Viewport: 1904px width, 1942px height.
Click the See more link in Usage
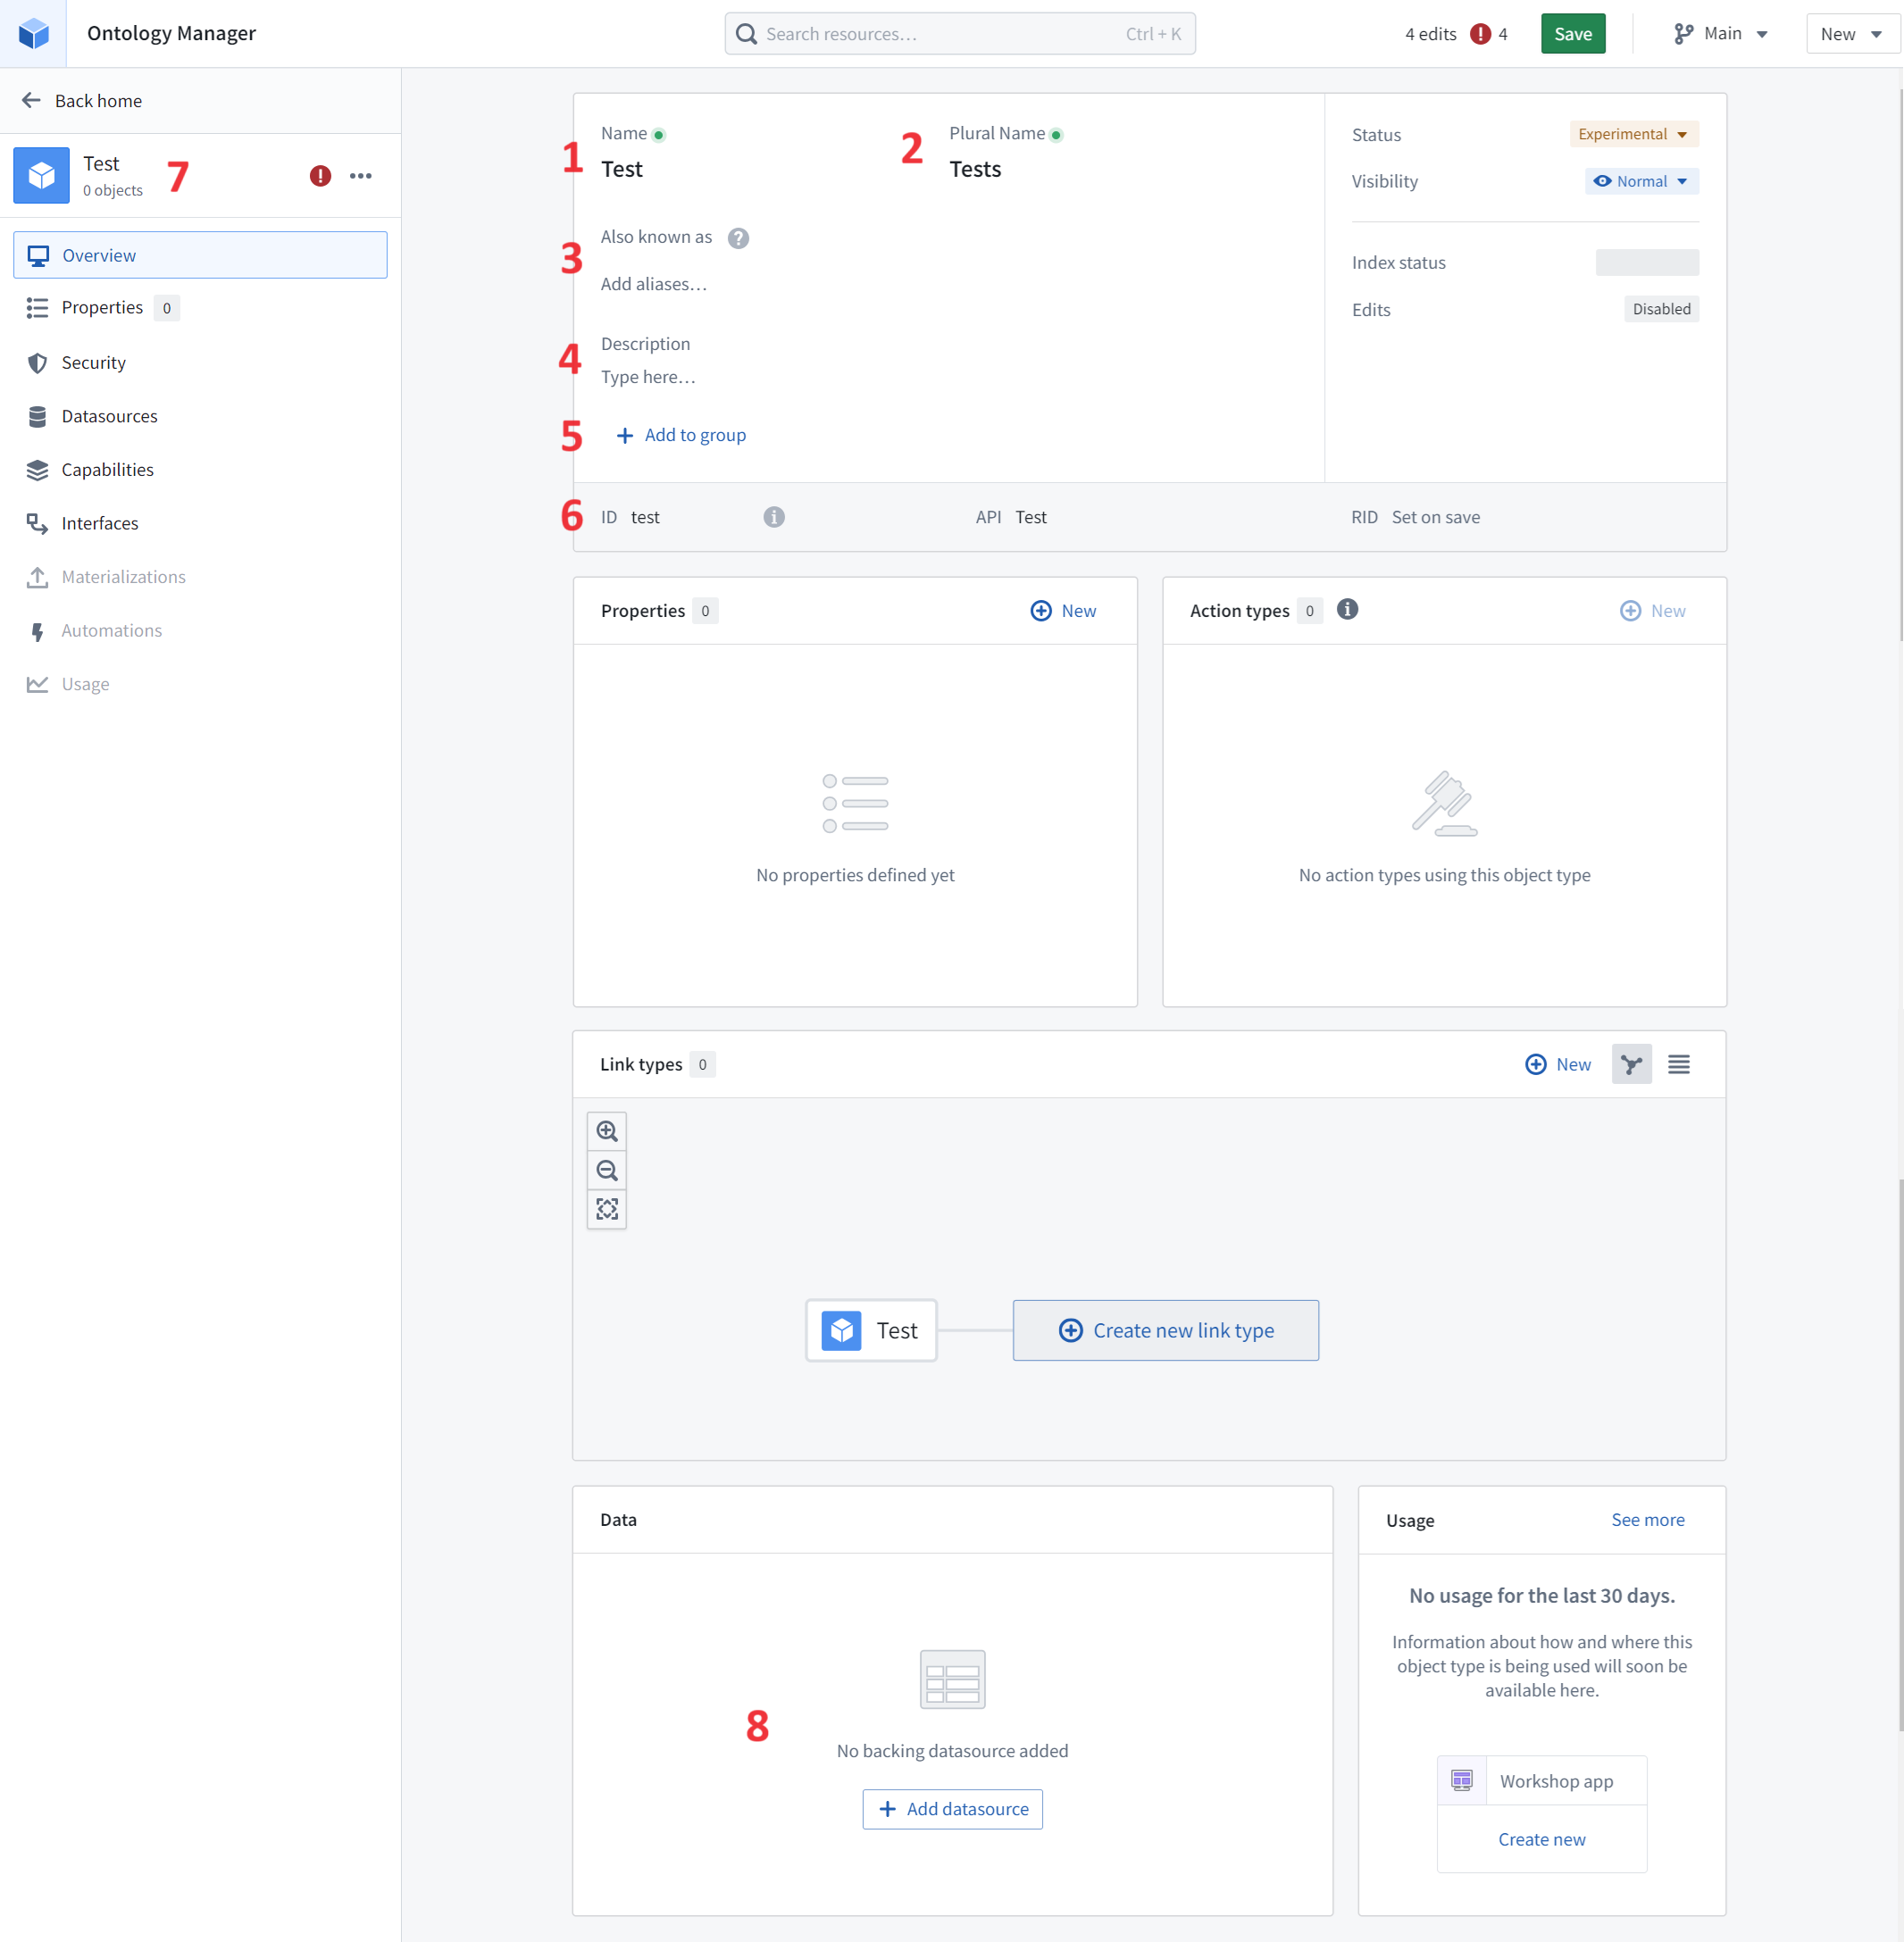coord(1647,1519)
